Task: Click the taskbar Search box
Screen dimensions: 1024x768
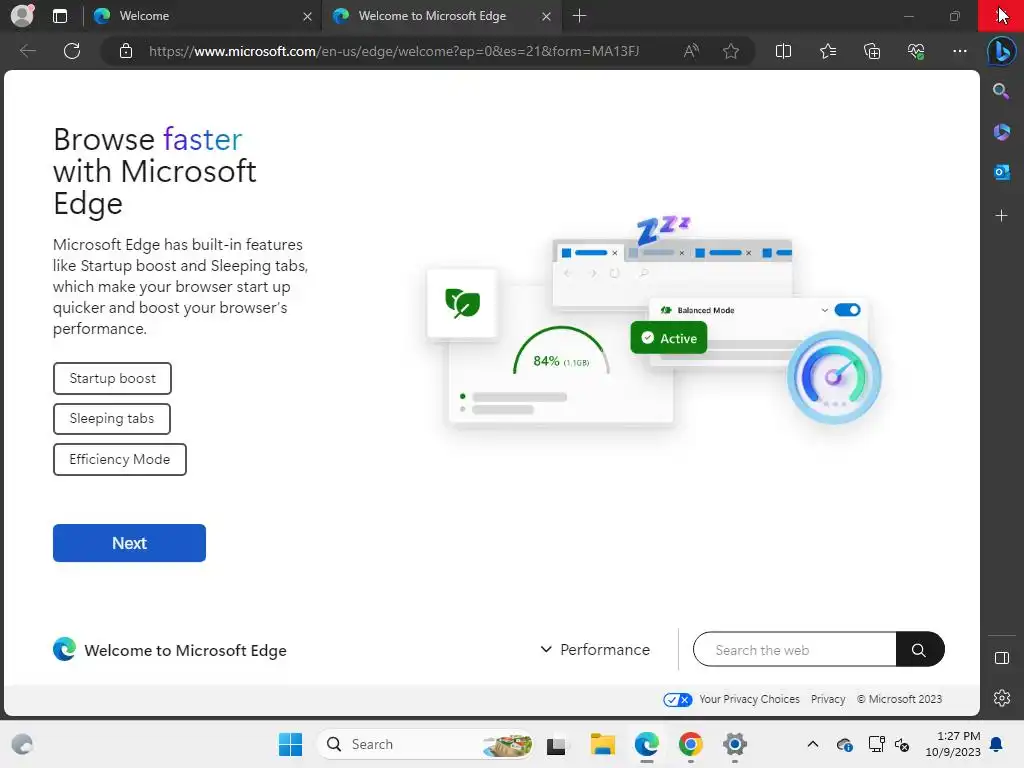Action: (x=425, y=744)
